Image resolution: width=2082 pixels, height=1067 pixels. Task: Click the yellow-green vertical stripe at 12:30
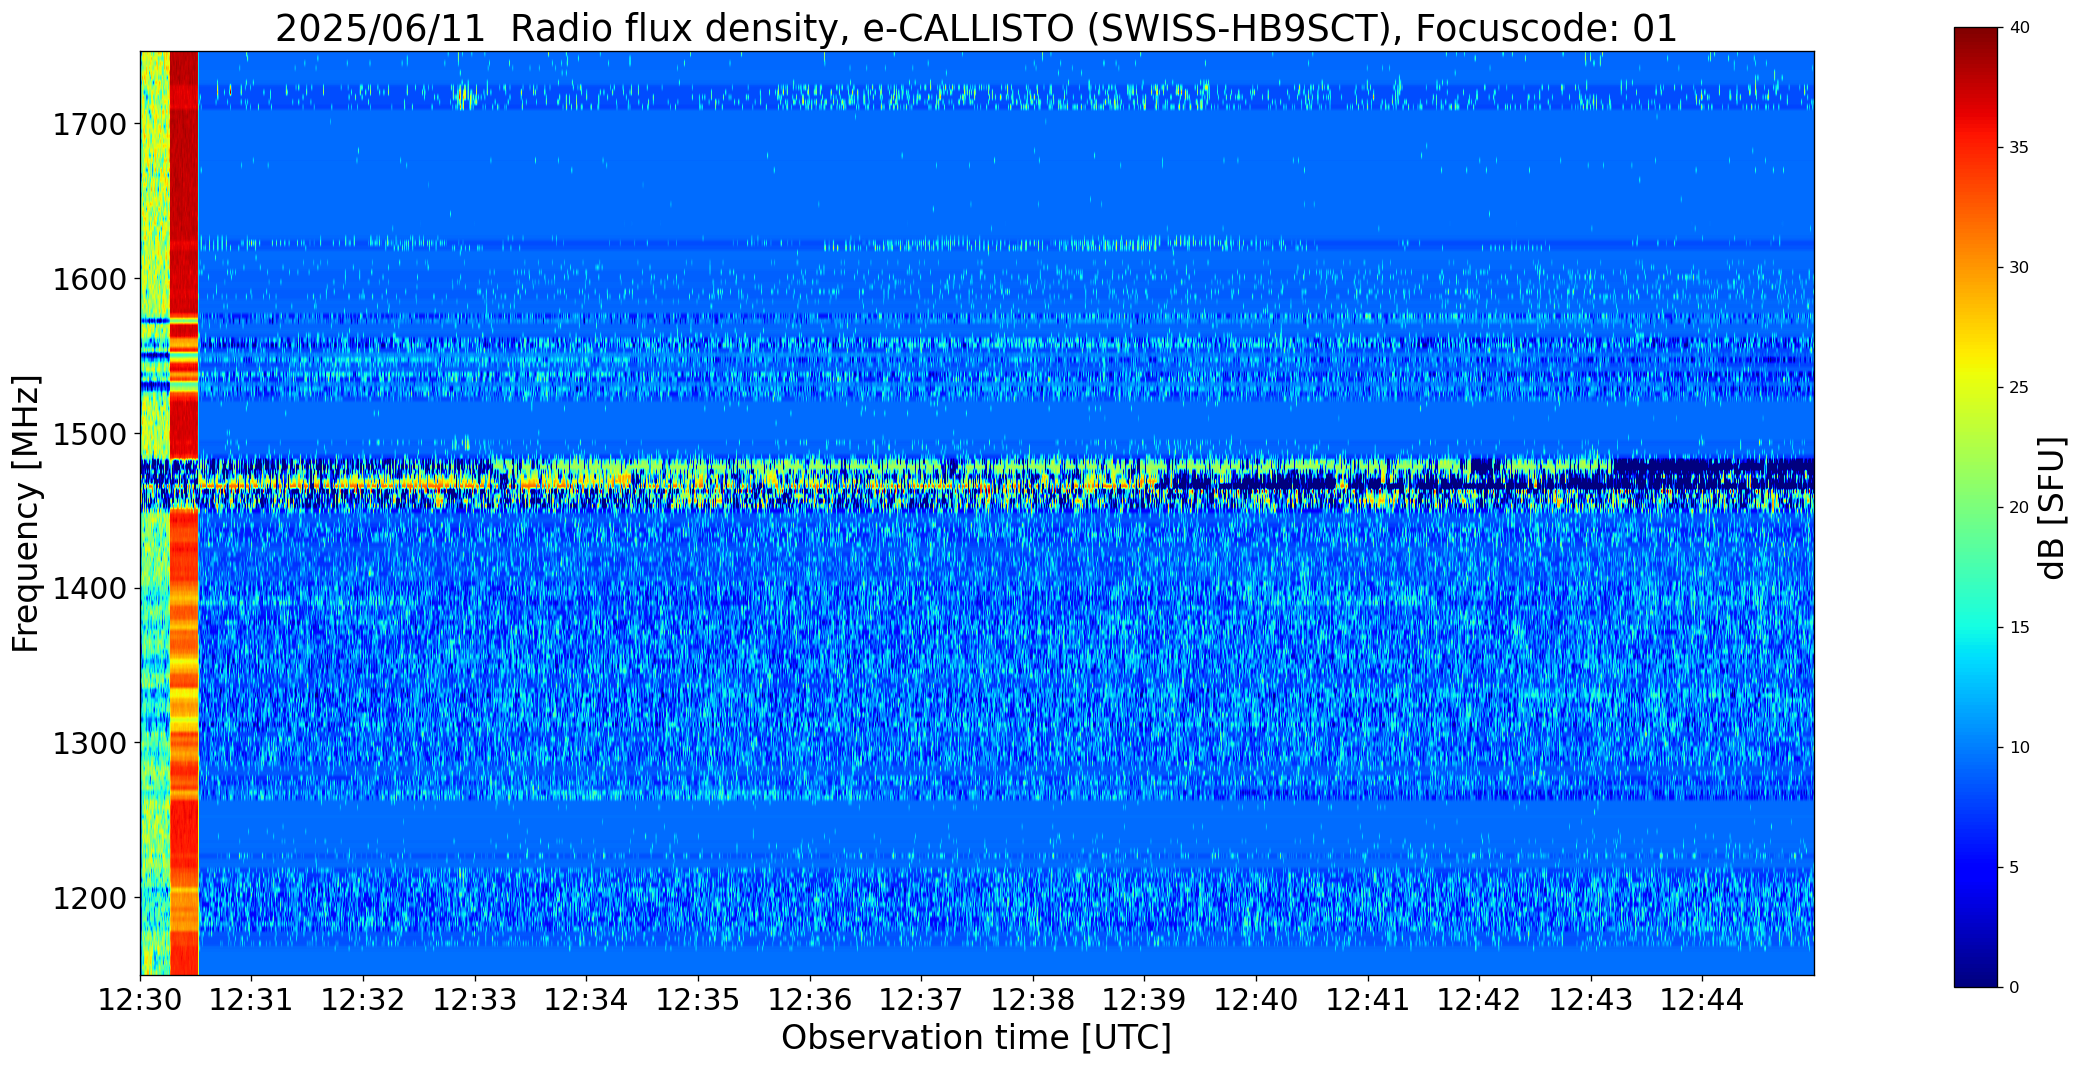point(155,513)
